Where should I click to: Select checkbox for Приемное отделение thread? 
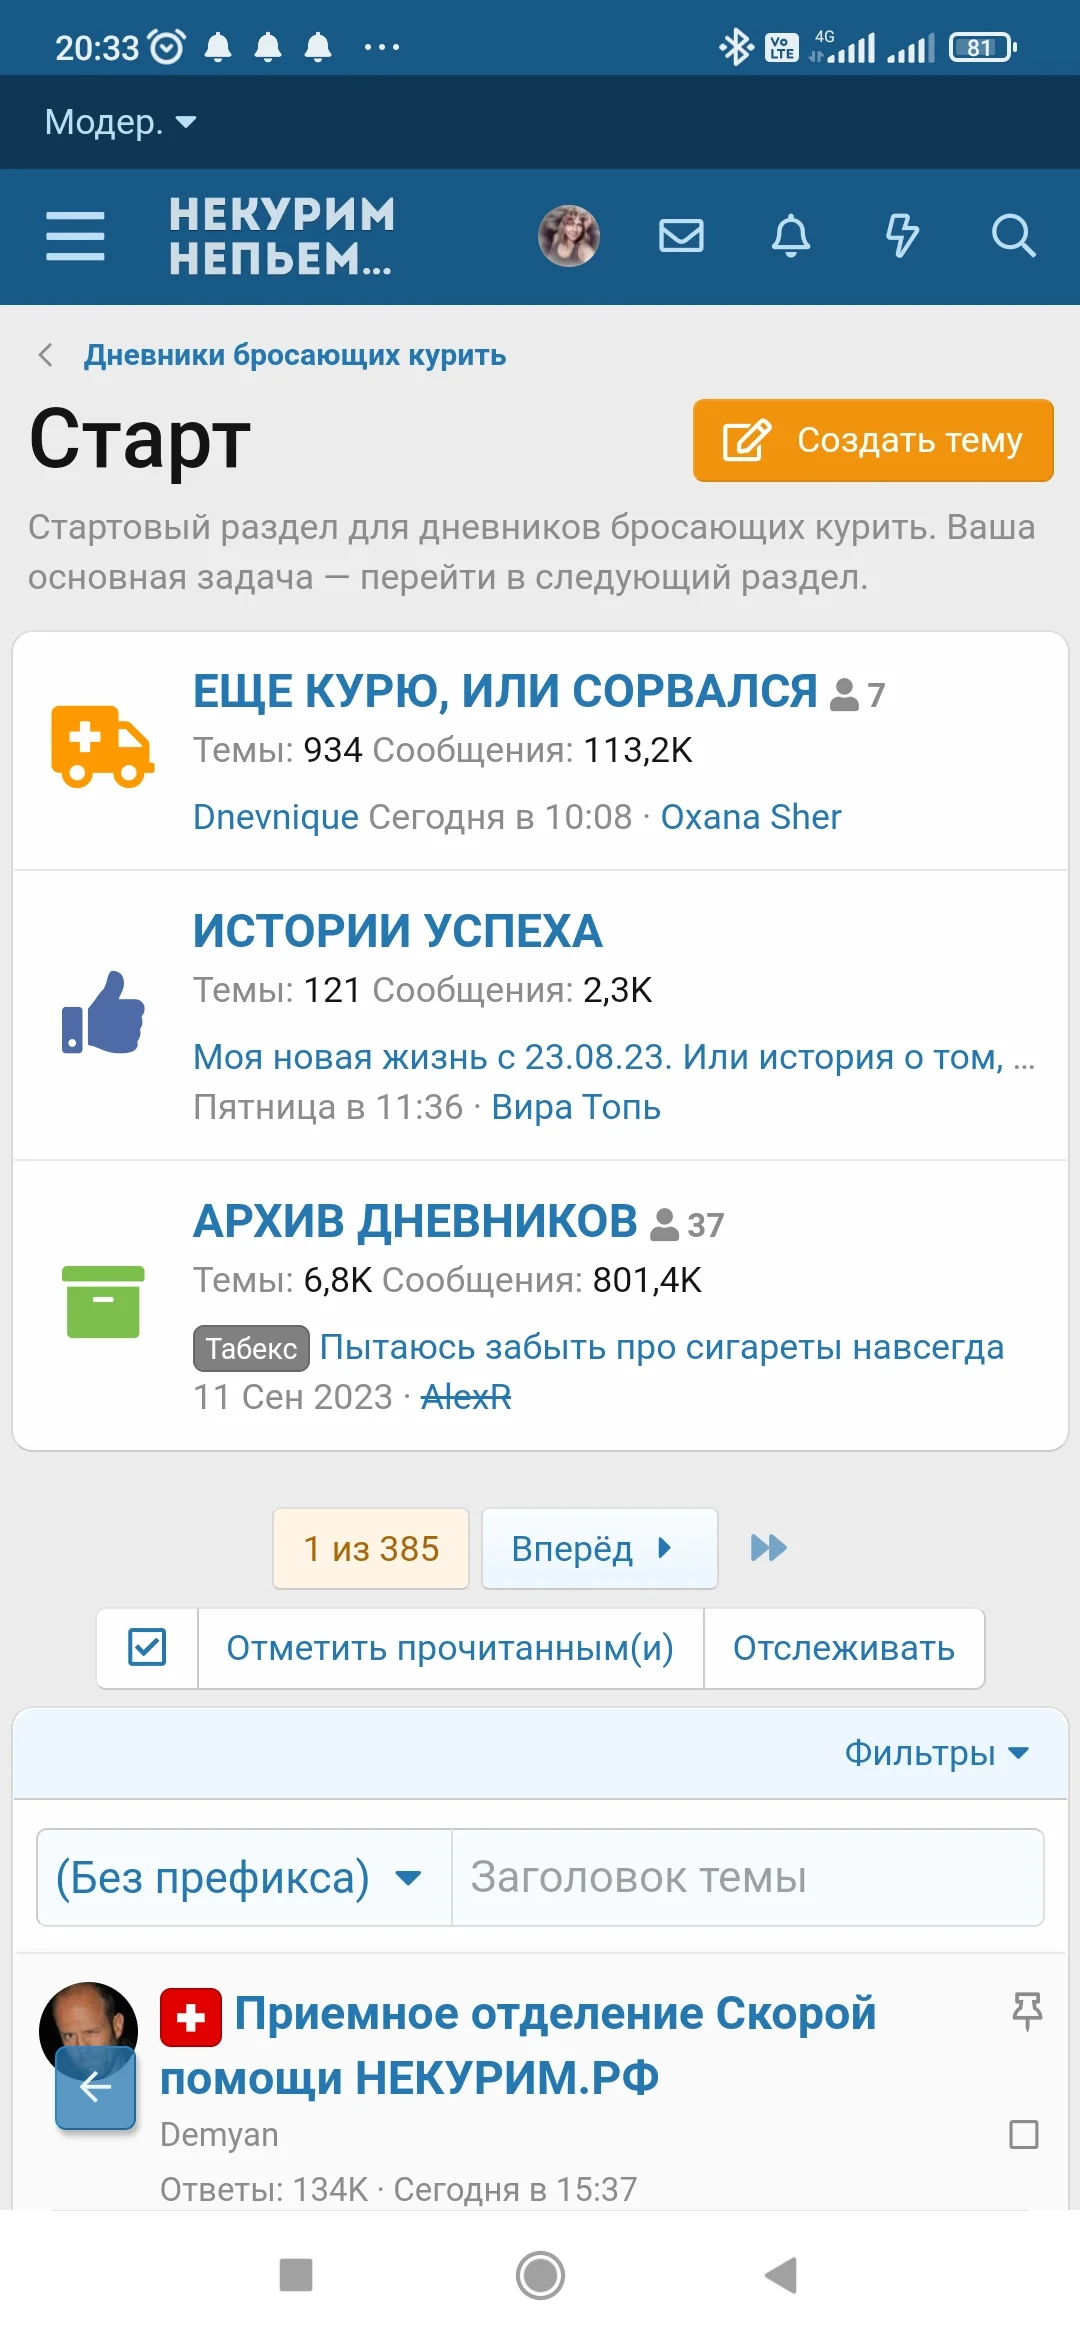1024,2135
